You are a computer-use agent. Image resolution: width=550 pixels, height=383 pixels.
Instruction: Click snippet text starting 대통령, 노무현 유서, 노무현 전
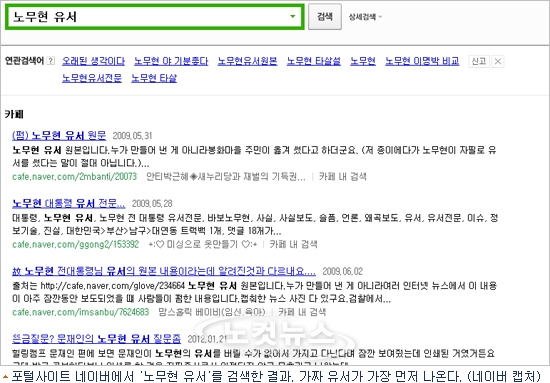coord(255,224)
